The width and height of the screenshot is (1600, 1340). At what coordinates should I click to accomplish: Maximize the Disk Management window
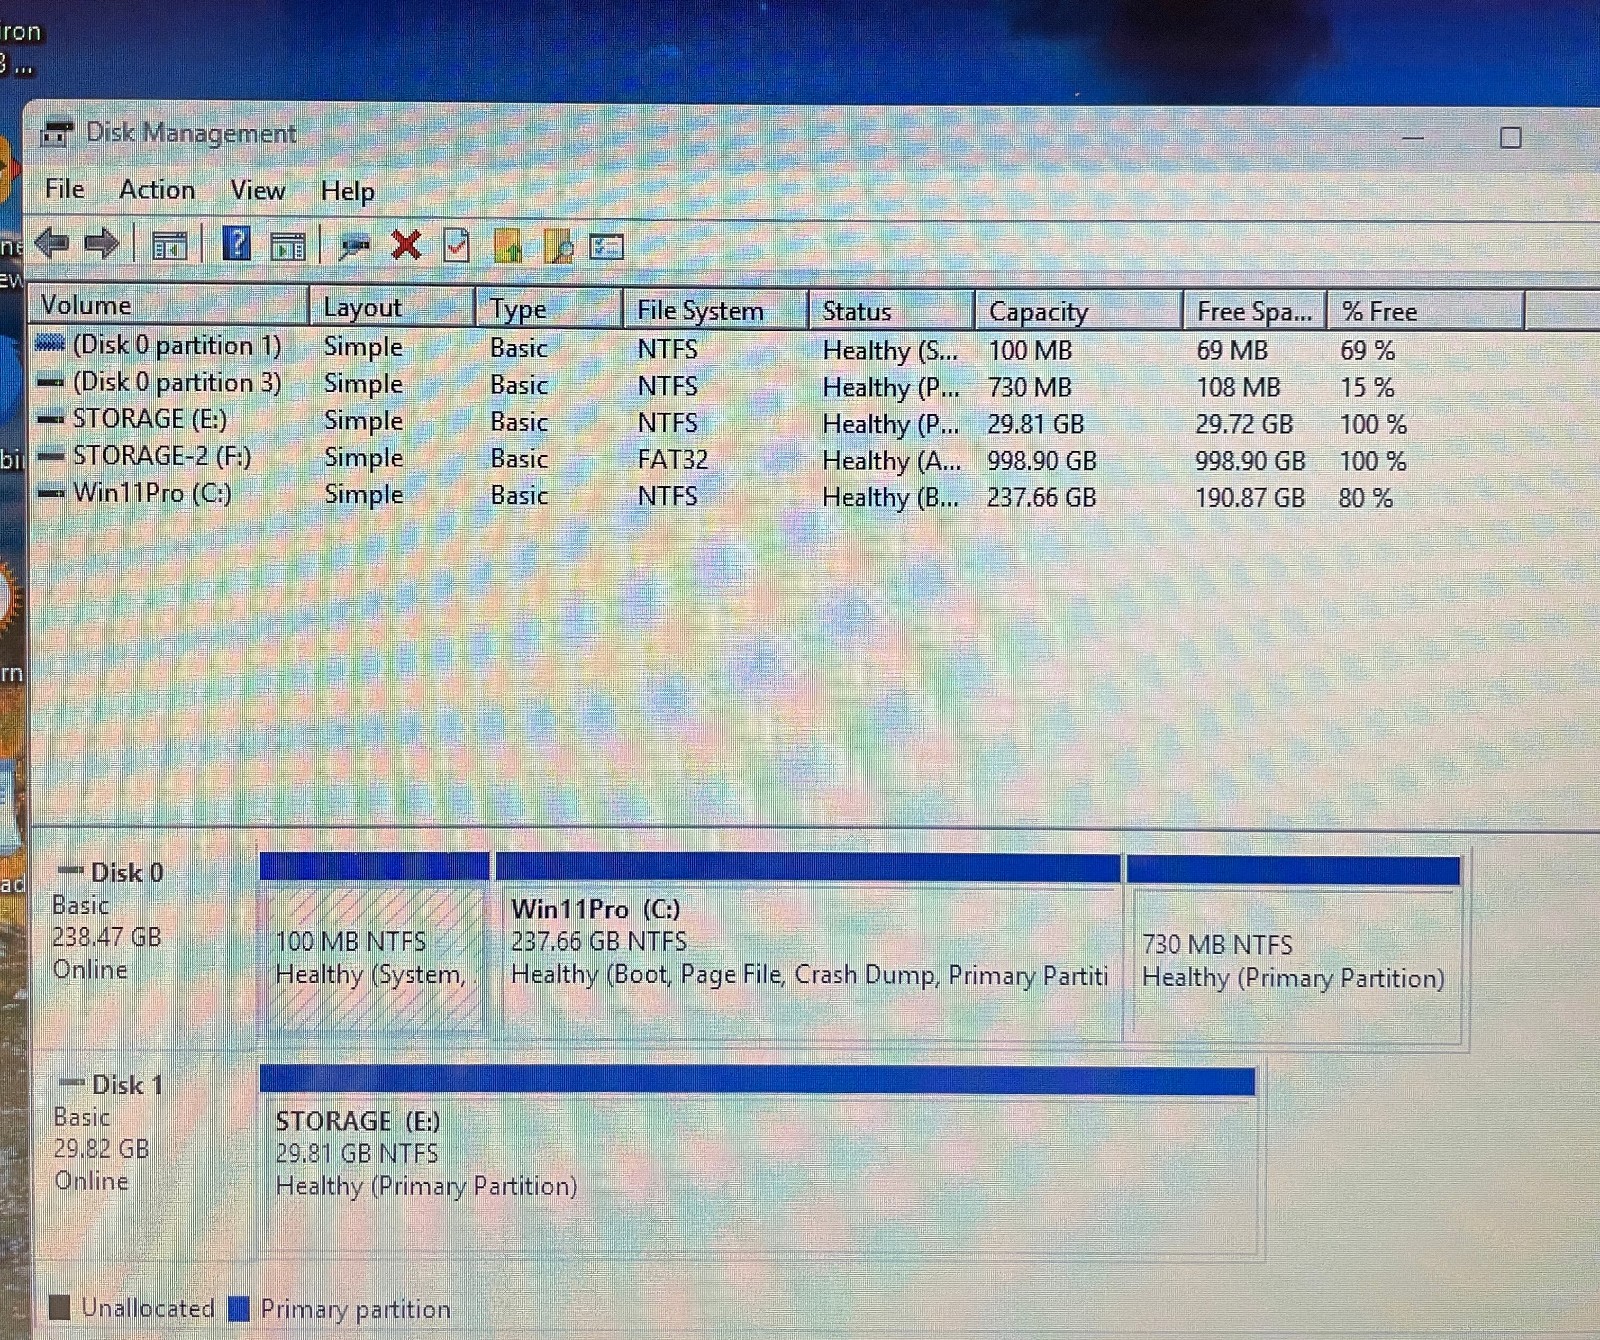tap(1510, 138)
